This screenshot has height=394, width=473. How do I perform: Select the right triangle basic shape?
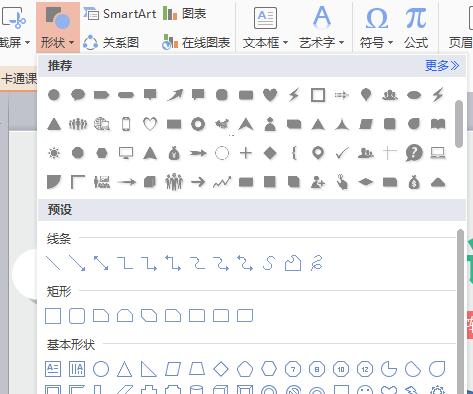pos(148,369)
